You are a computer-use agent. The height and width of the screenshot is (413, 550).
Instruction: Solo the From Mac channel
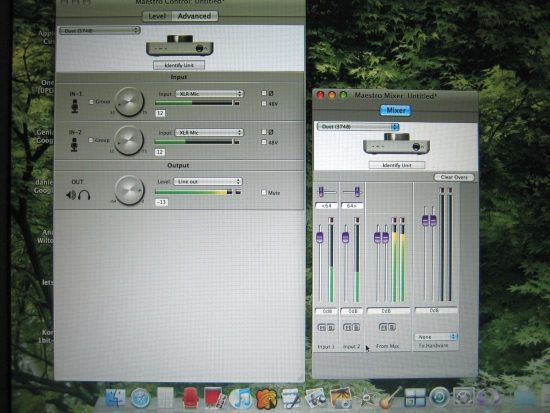(392, 327)
